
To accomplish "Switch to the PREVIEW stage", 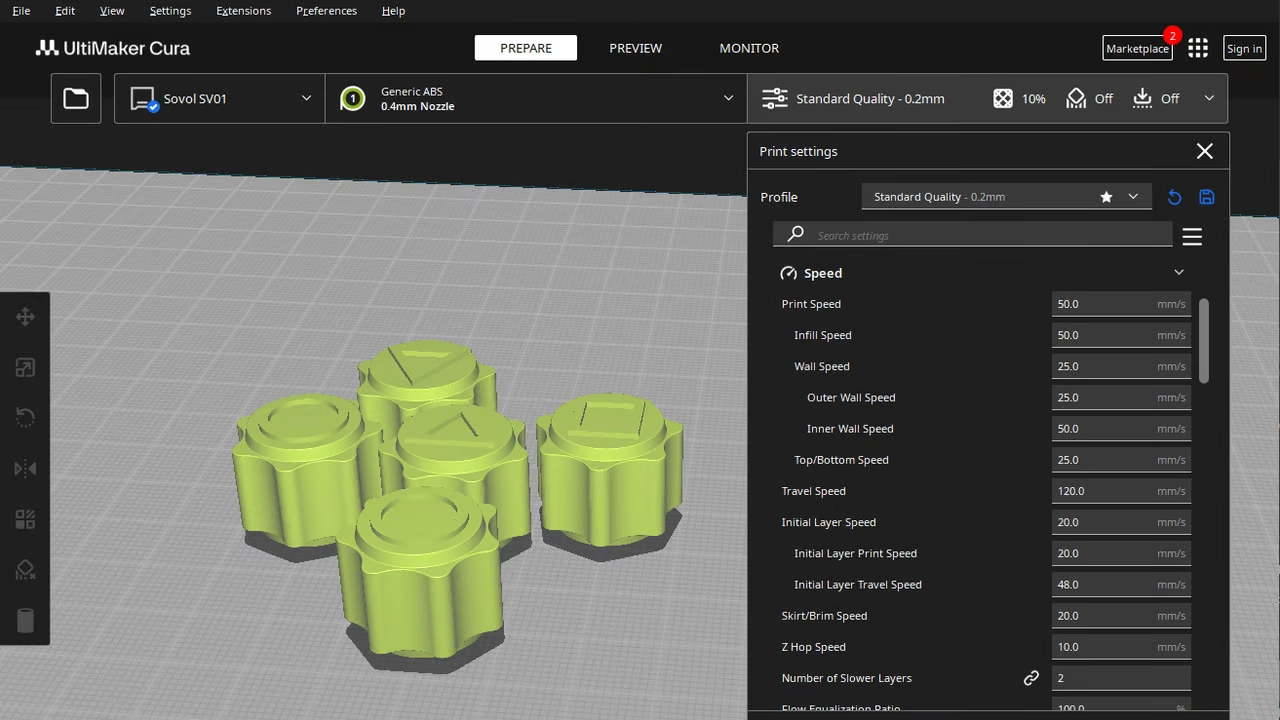I will click(636, 48).
